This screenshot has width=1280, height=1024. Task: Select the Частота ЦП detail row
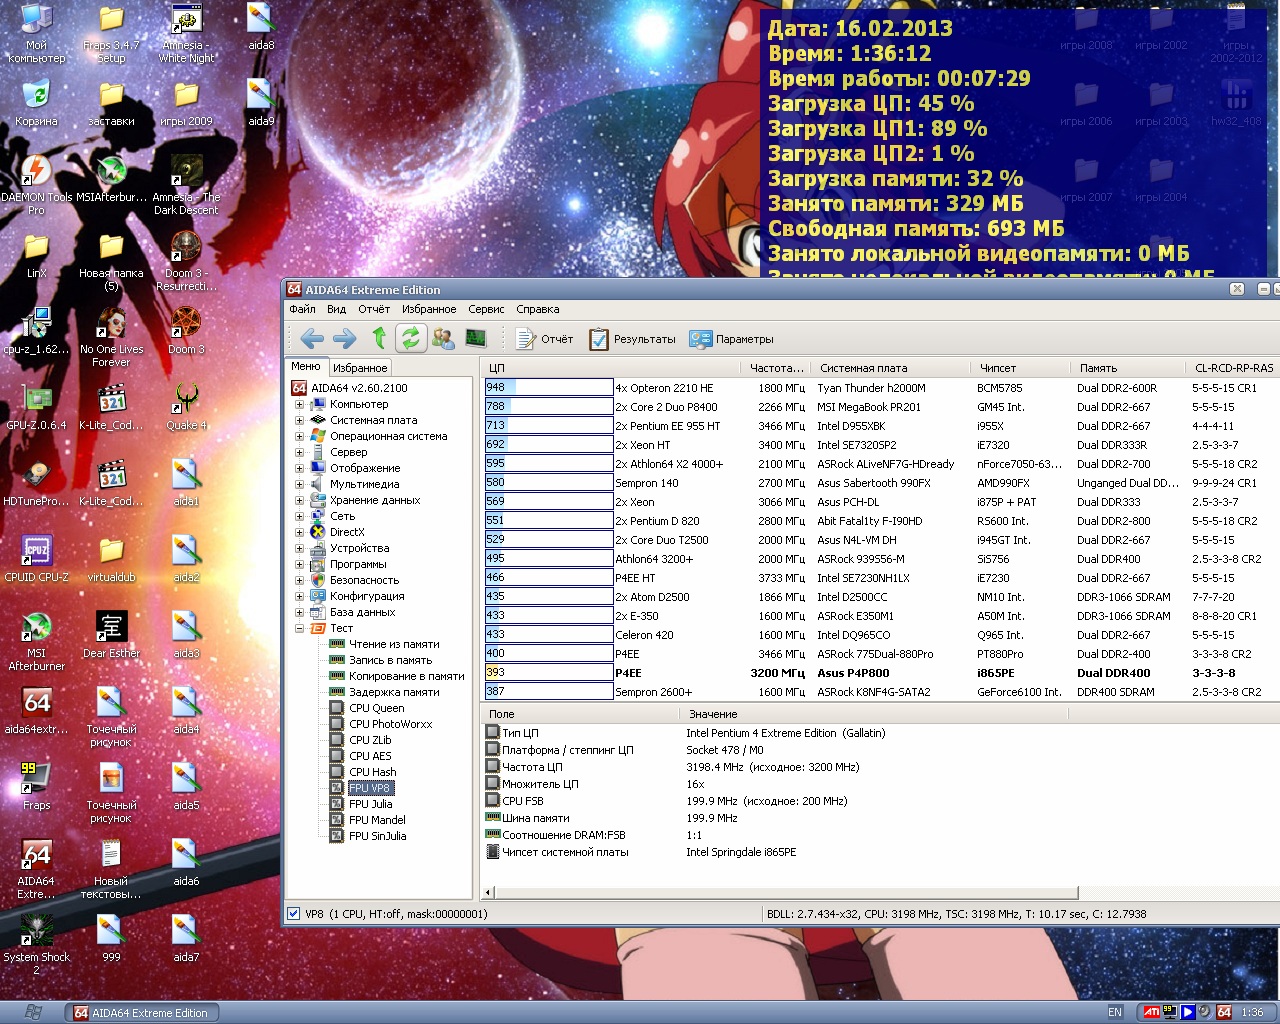[880, 767]
